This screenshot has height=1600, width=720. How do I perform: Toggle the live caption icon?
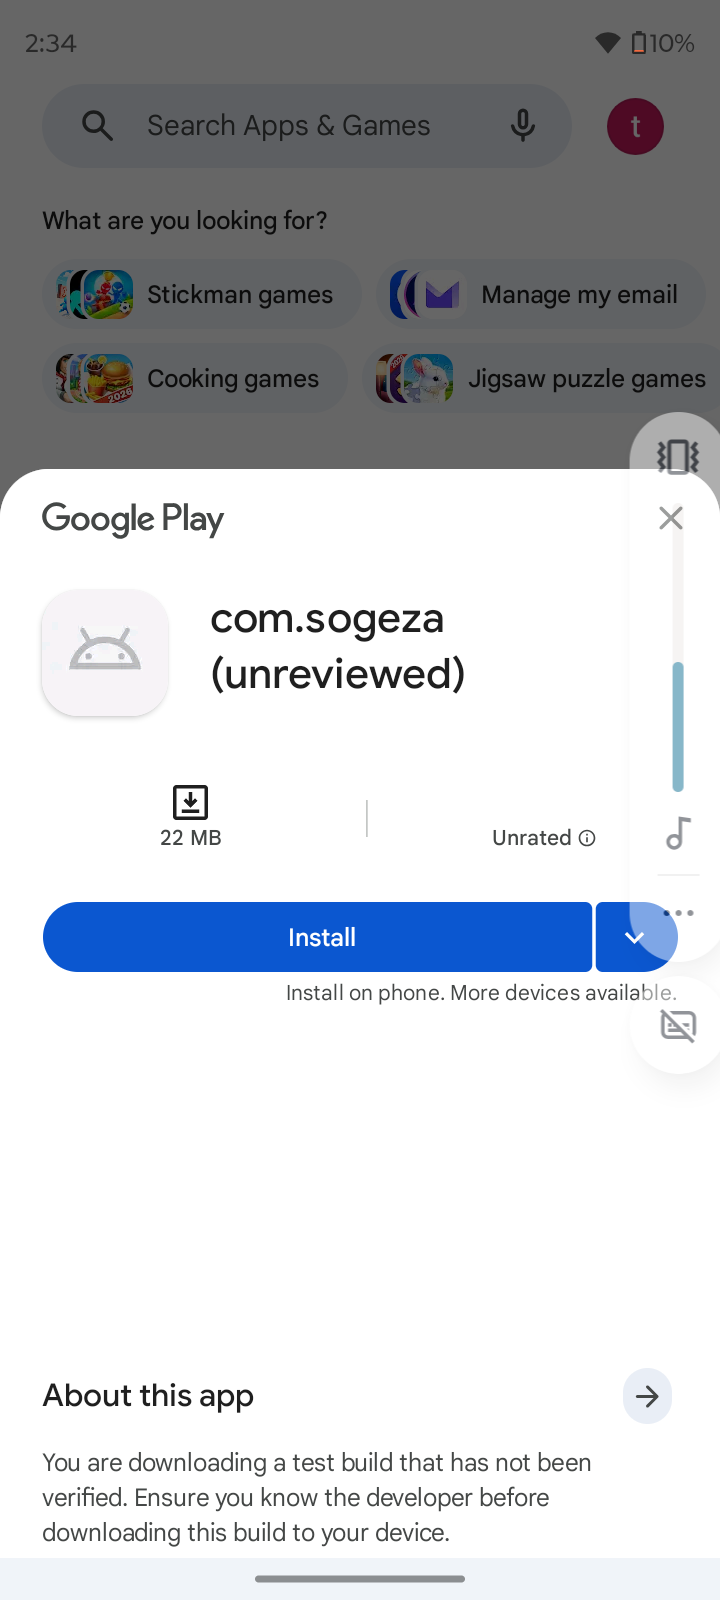(678, 1025)
